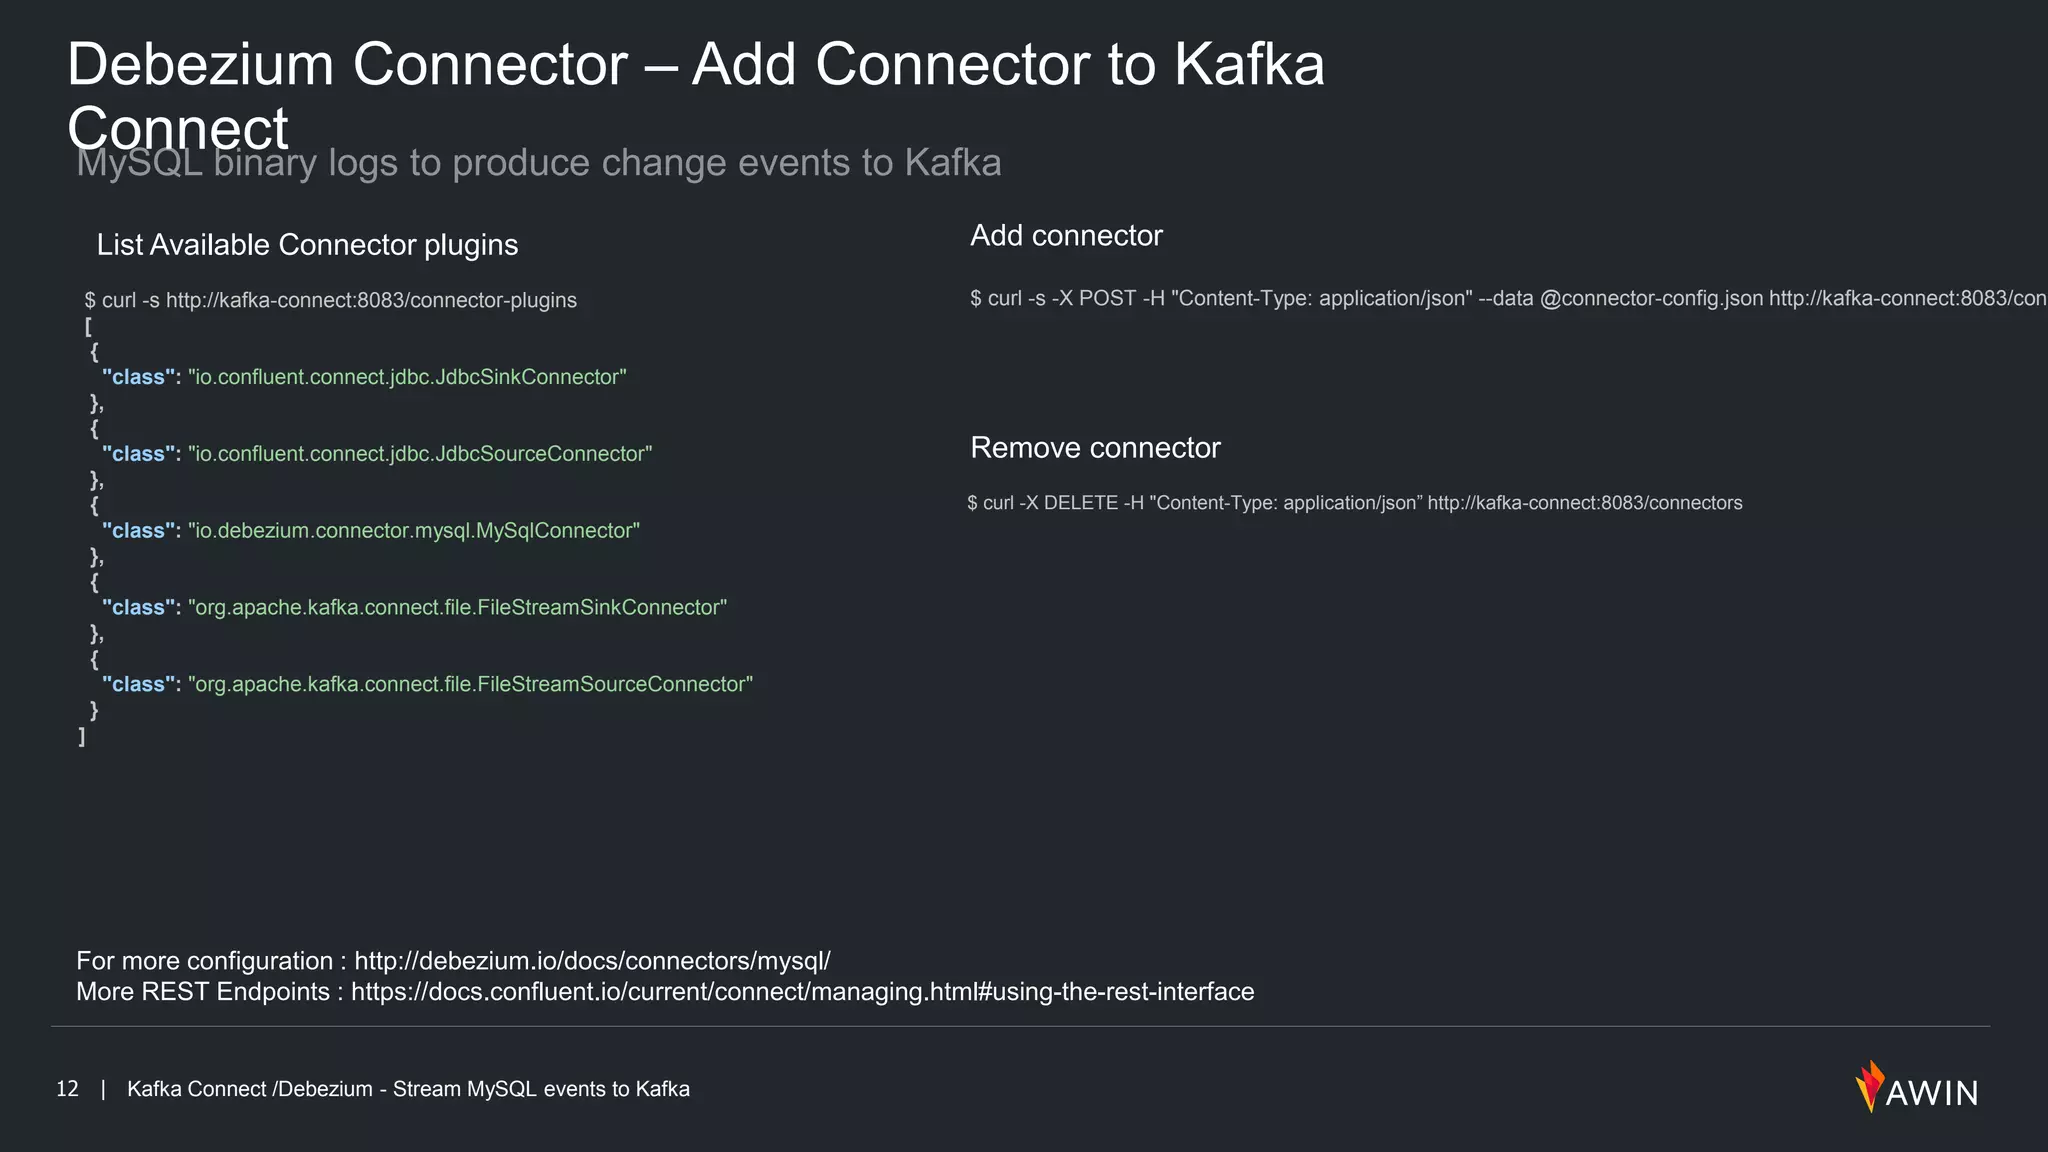Open the docs.confluent.io REST interface URL
Viewport: 2048px width, 1152px height.
pyautogui.click(x=802, y=992)
